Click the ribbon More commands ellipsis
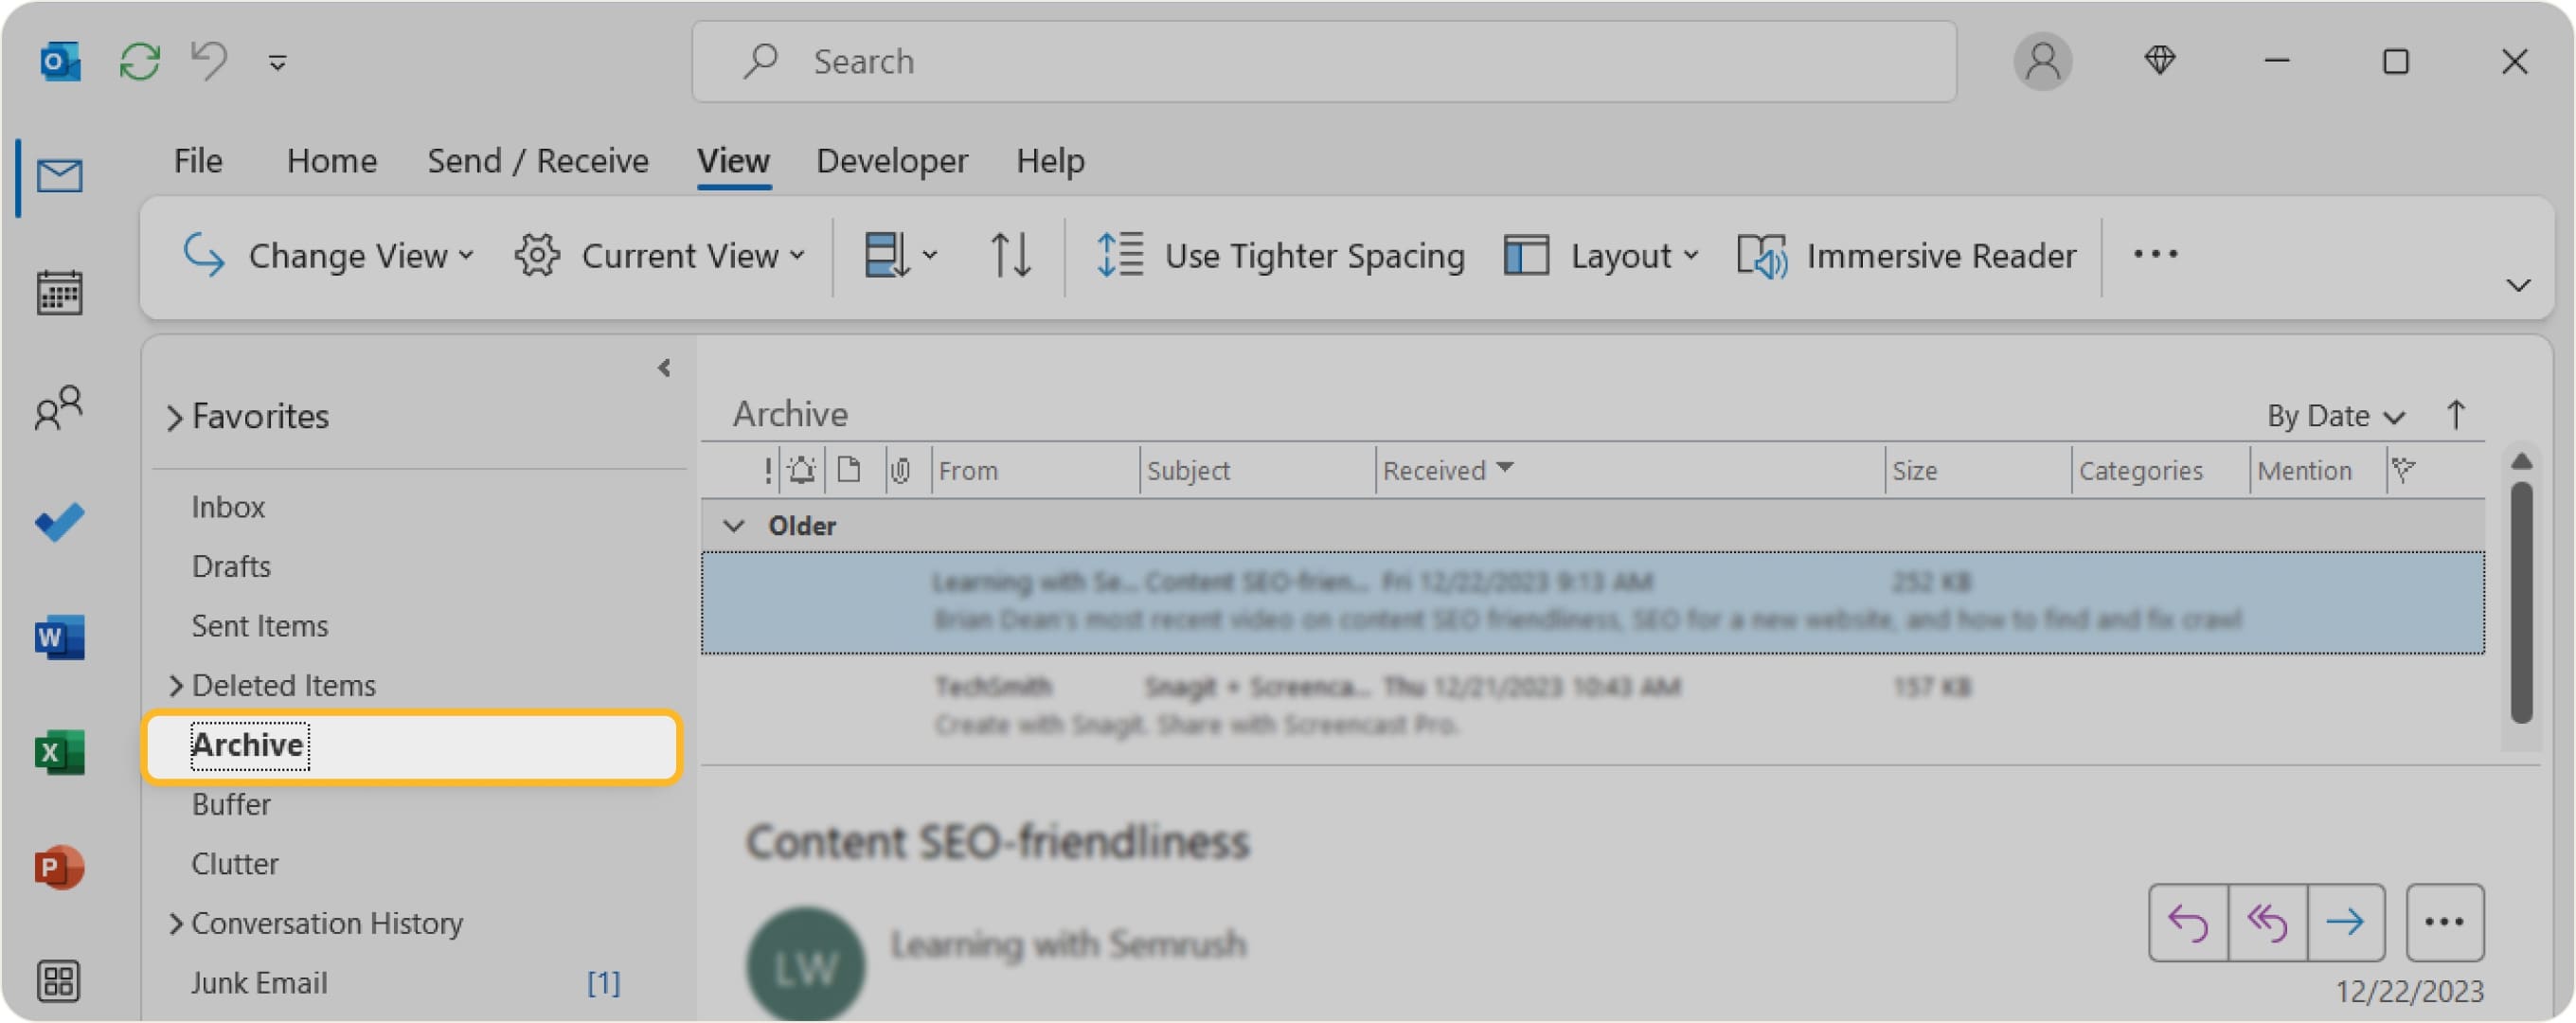The width and height of the screenshot is (2576, 1023). (x=2155, y=255)
